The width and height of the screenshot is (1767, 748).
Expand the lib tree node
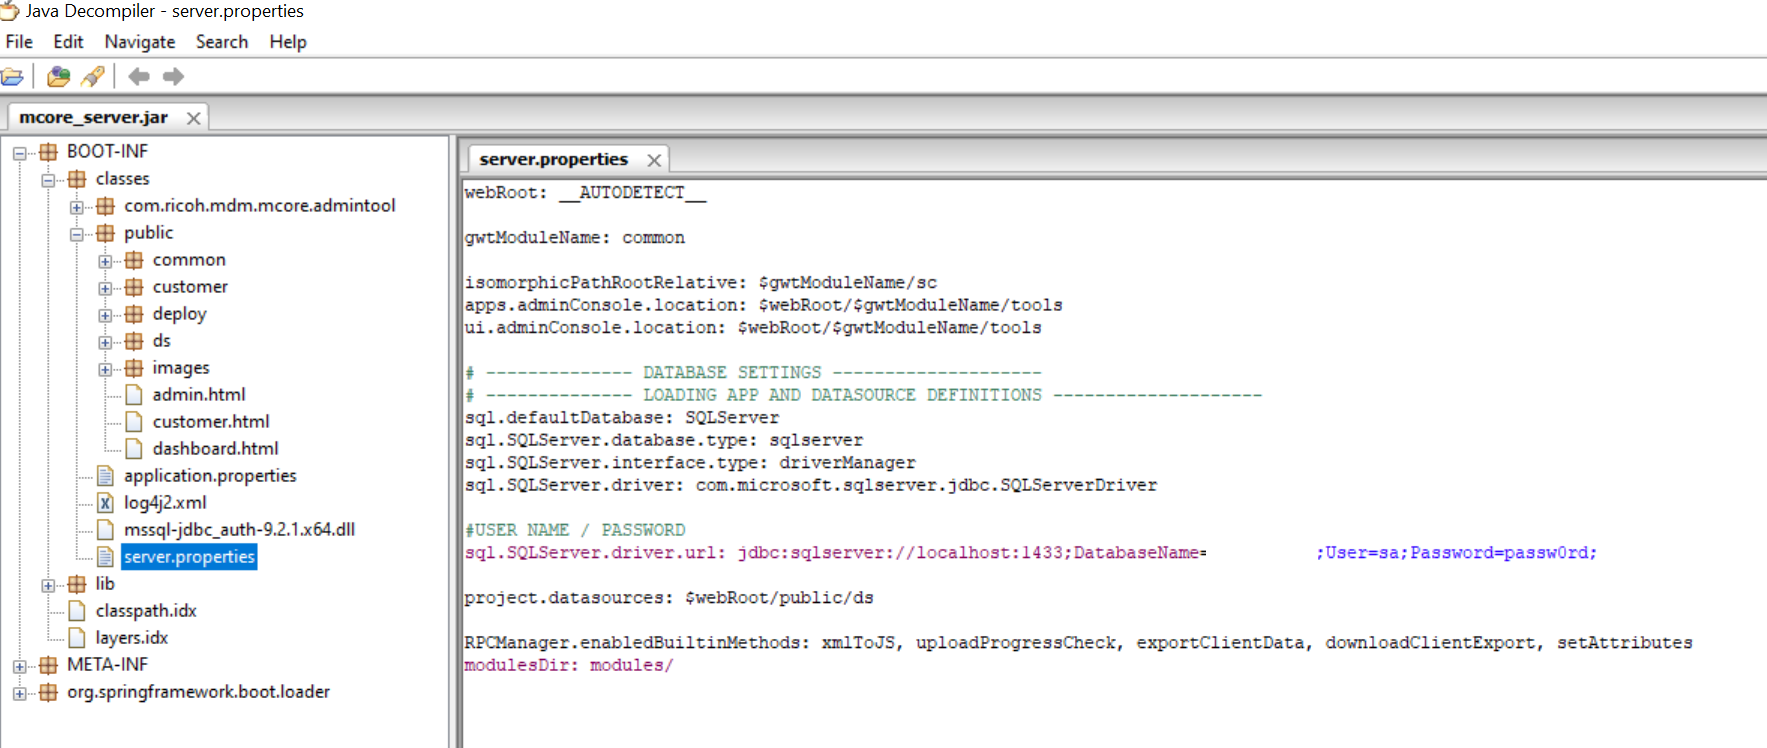tap(48, 585)
